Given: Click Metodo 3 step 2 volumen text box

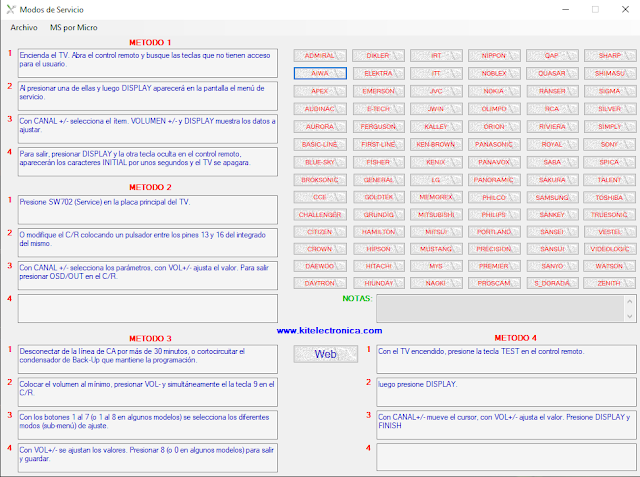Looking at the screenshot, I should pyautogui.click(x=148, y=392).
